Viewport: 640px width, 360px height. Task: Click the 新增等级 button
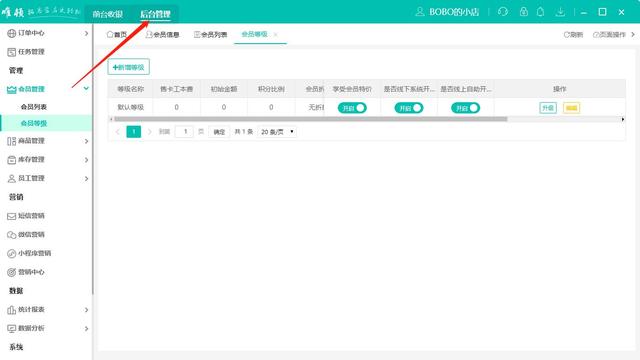pos(129,67)
